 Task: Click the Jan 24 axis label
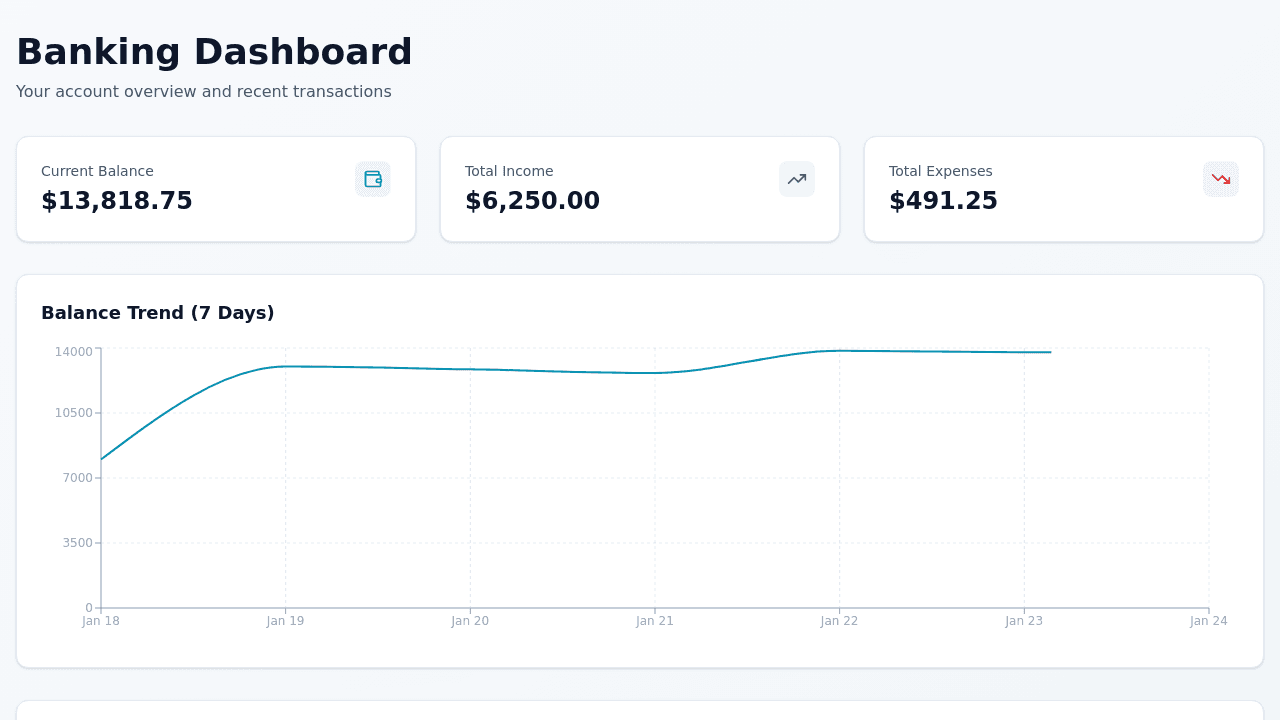1209,620
